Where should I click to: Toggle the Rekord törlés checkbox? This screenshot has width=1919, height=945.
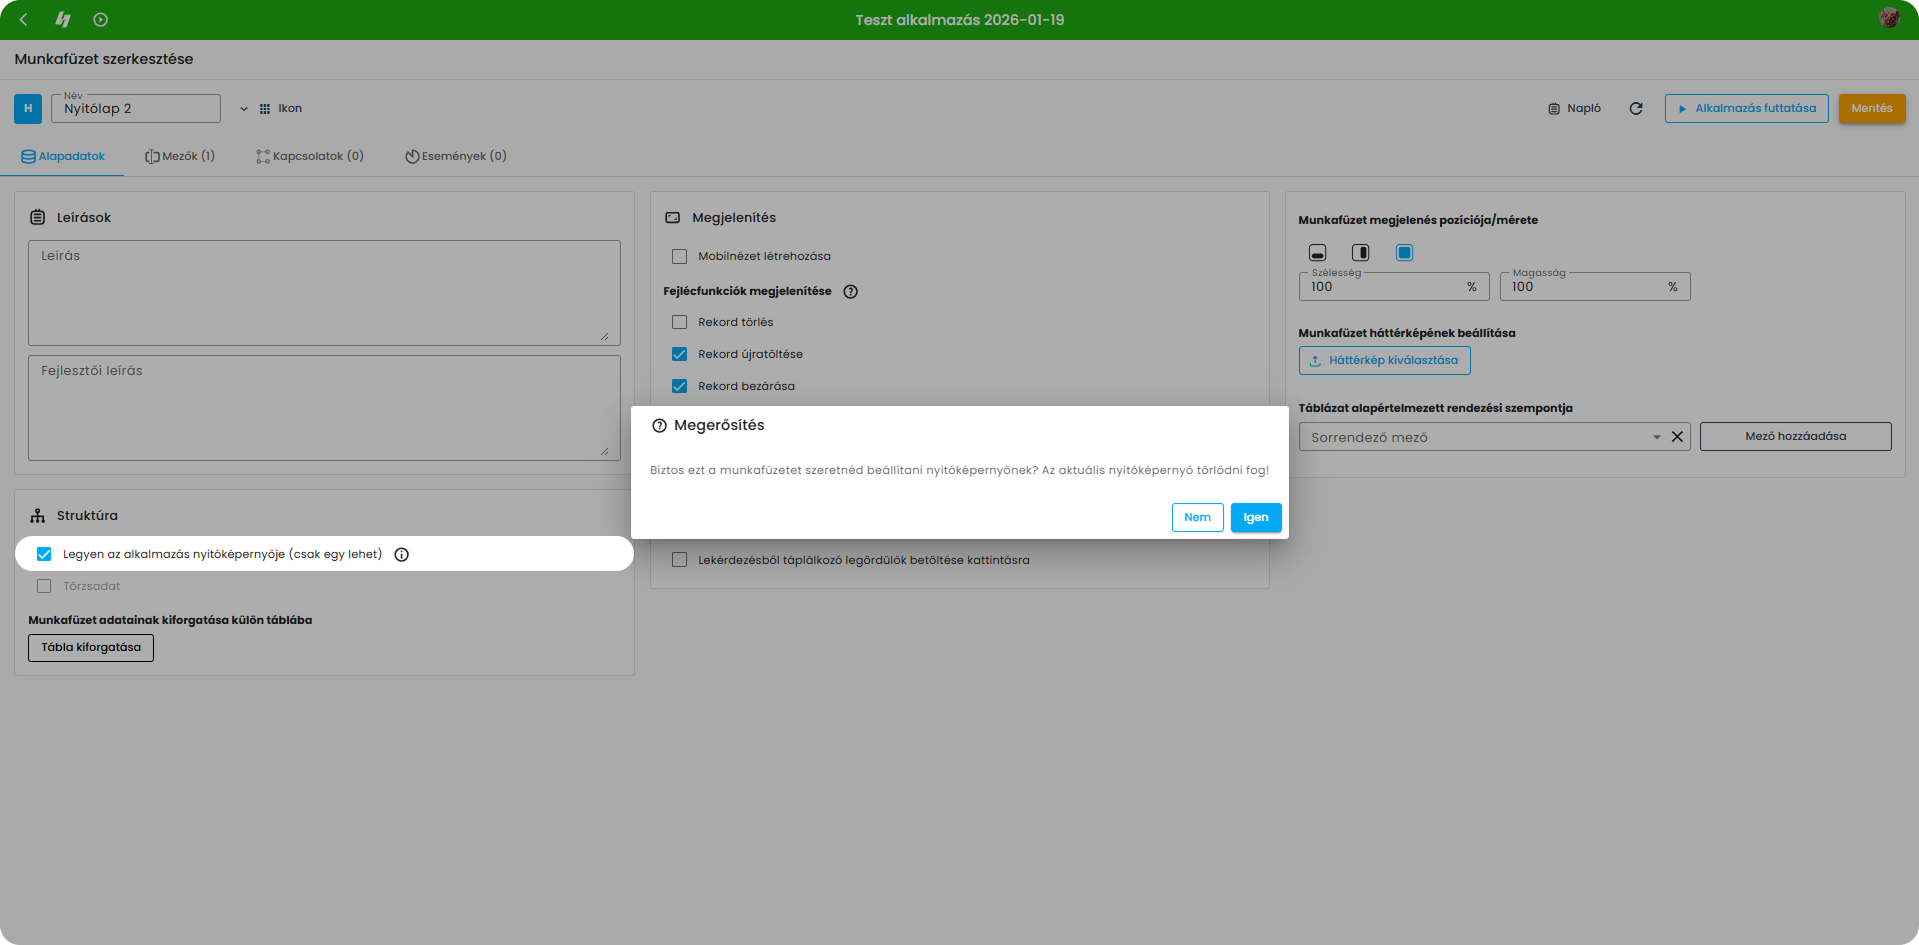(680, 323)
